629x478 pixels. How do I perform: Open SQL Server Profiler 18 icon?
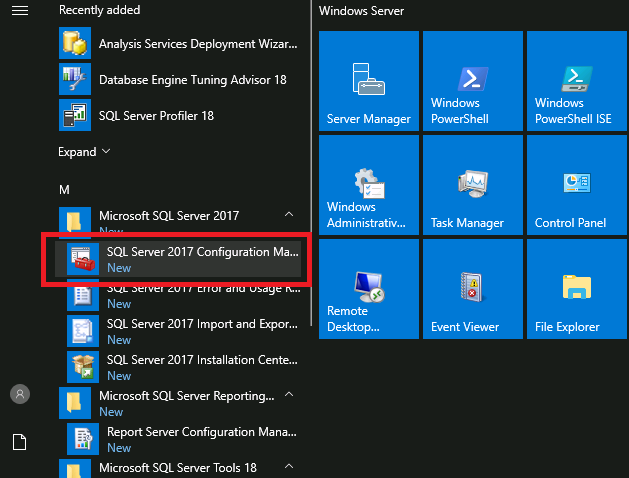[x=75, y=115]
